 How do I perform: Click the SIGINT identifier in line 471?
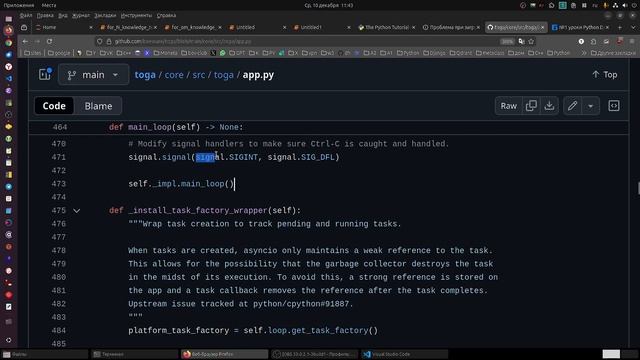pos(243,157)
